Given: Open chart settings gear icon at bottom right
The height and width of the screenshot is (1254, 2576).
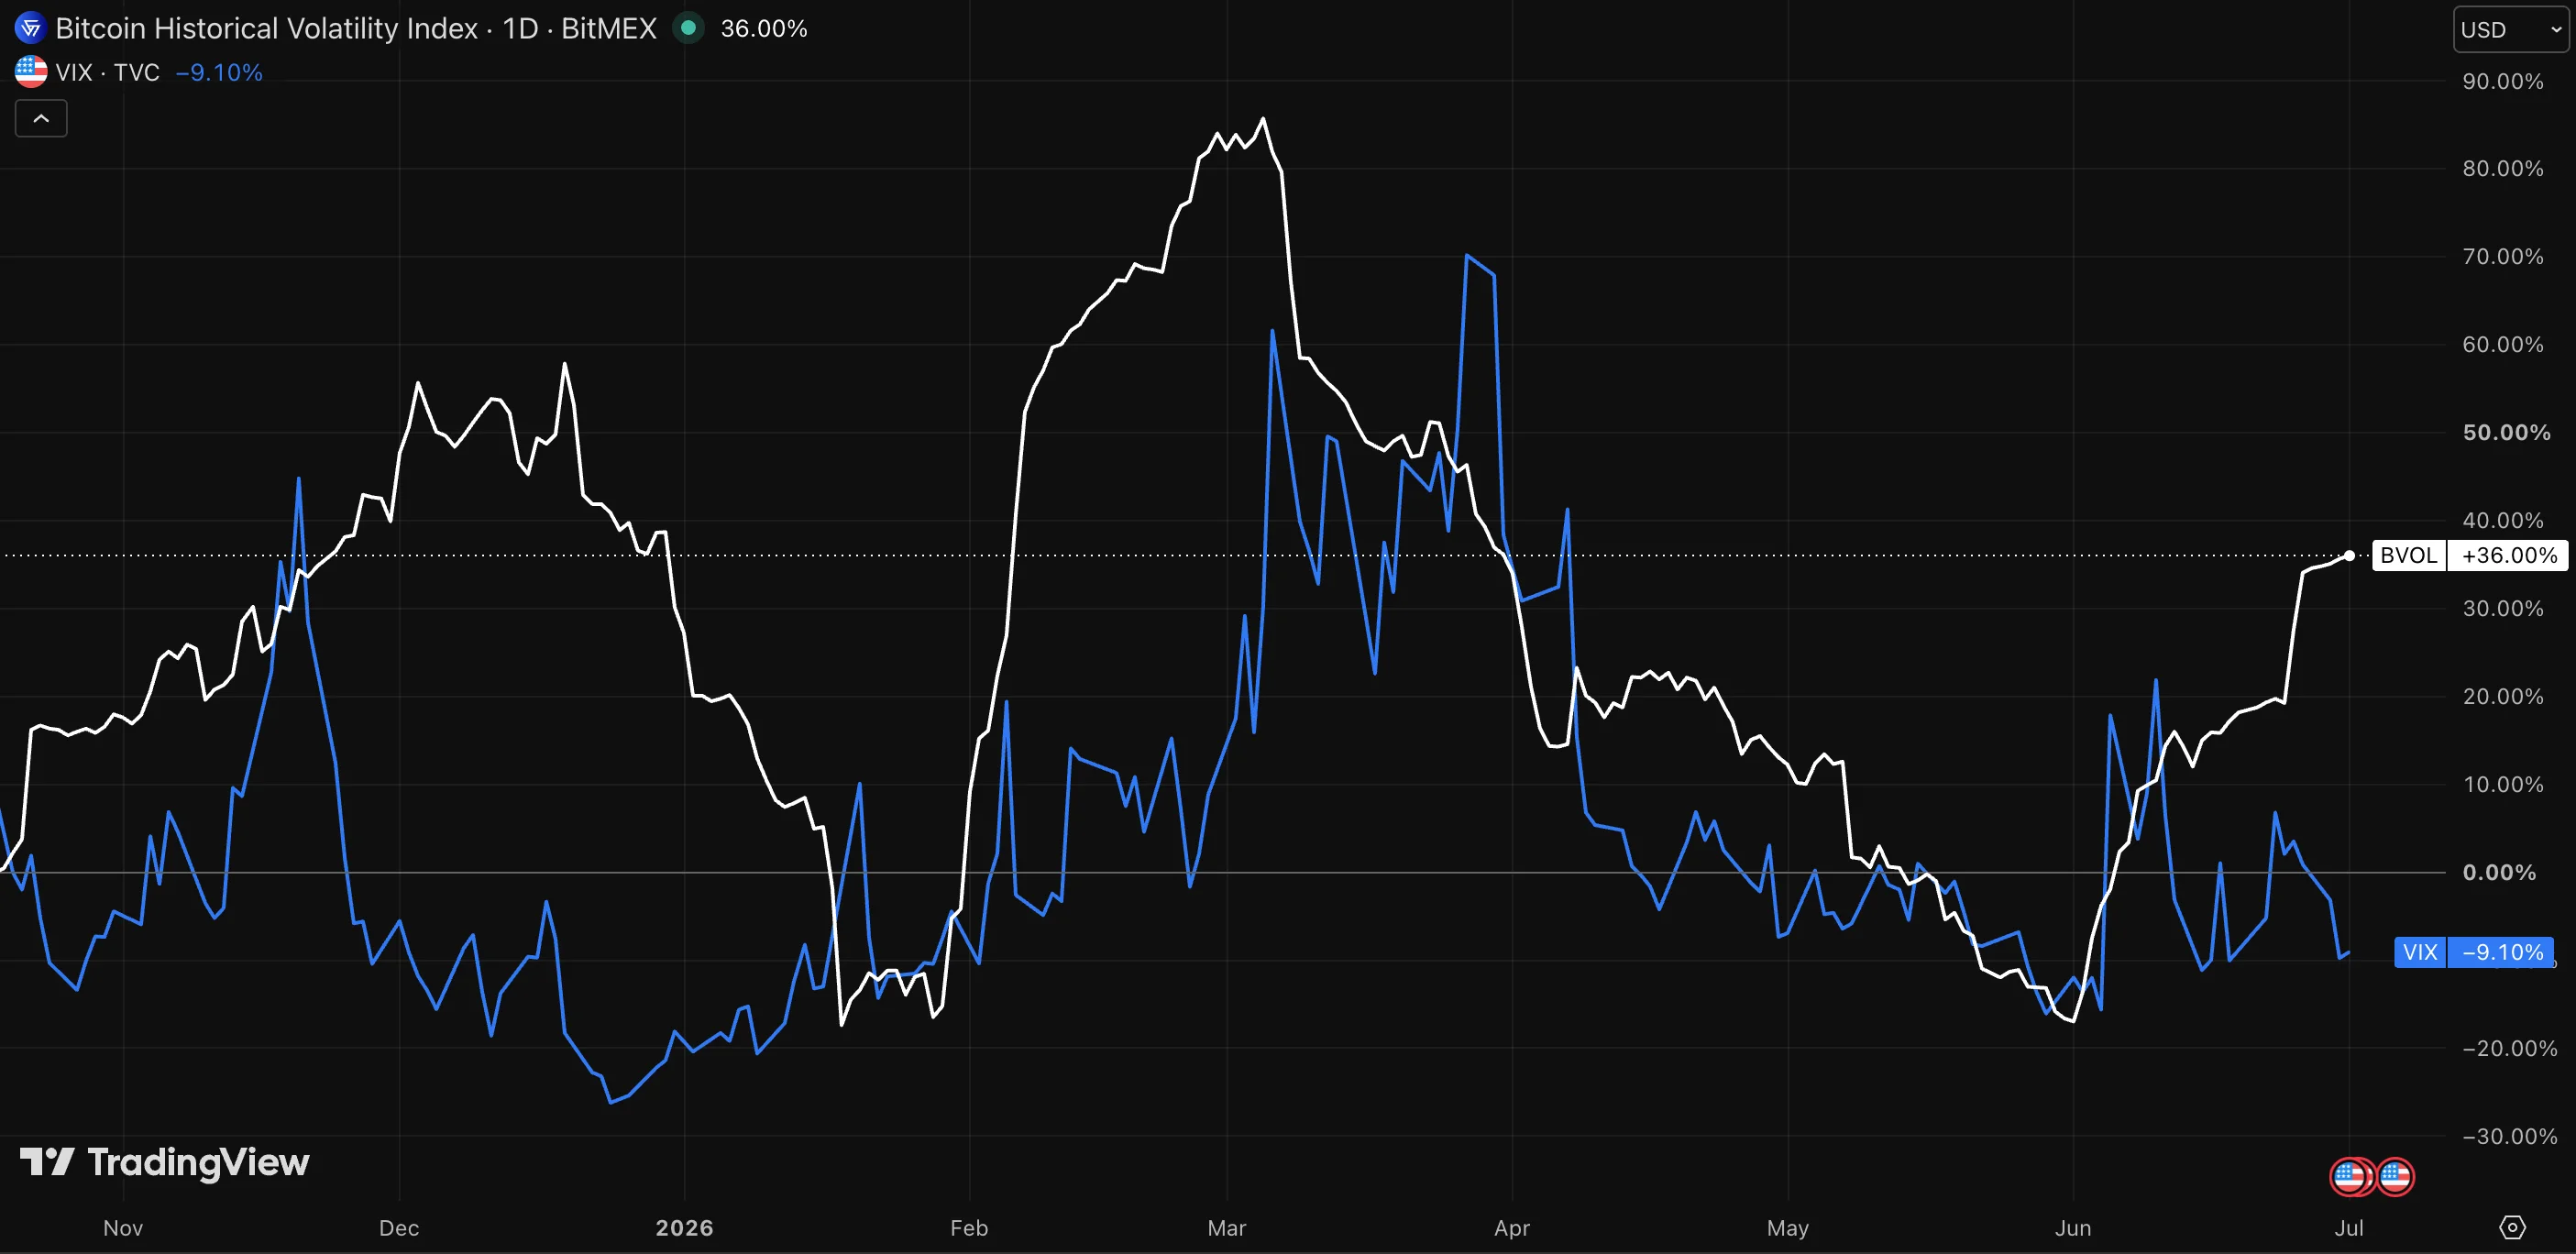Looking at the screenshot, I should (2512, 1227).
